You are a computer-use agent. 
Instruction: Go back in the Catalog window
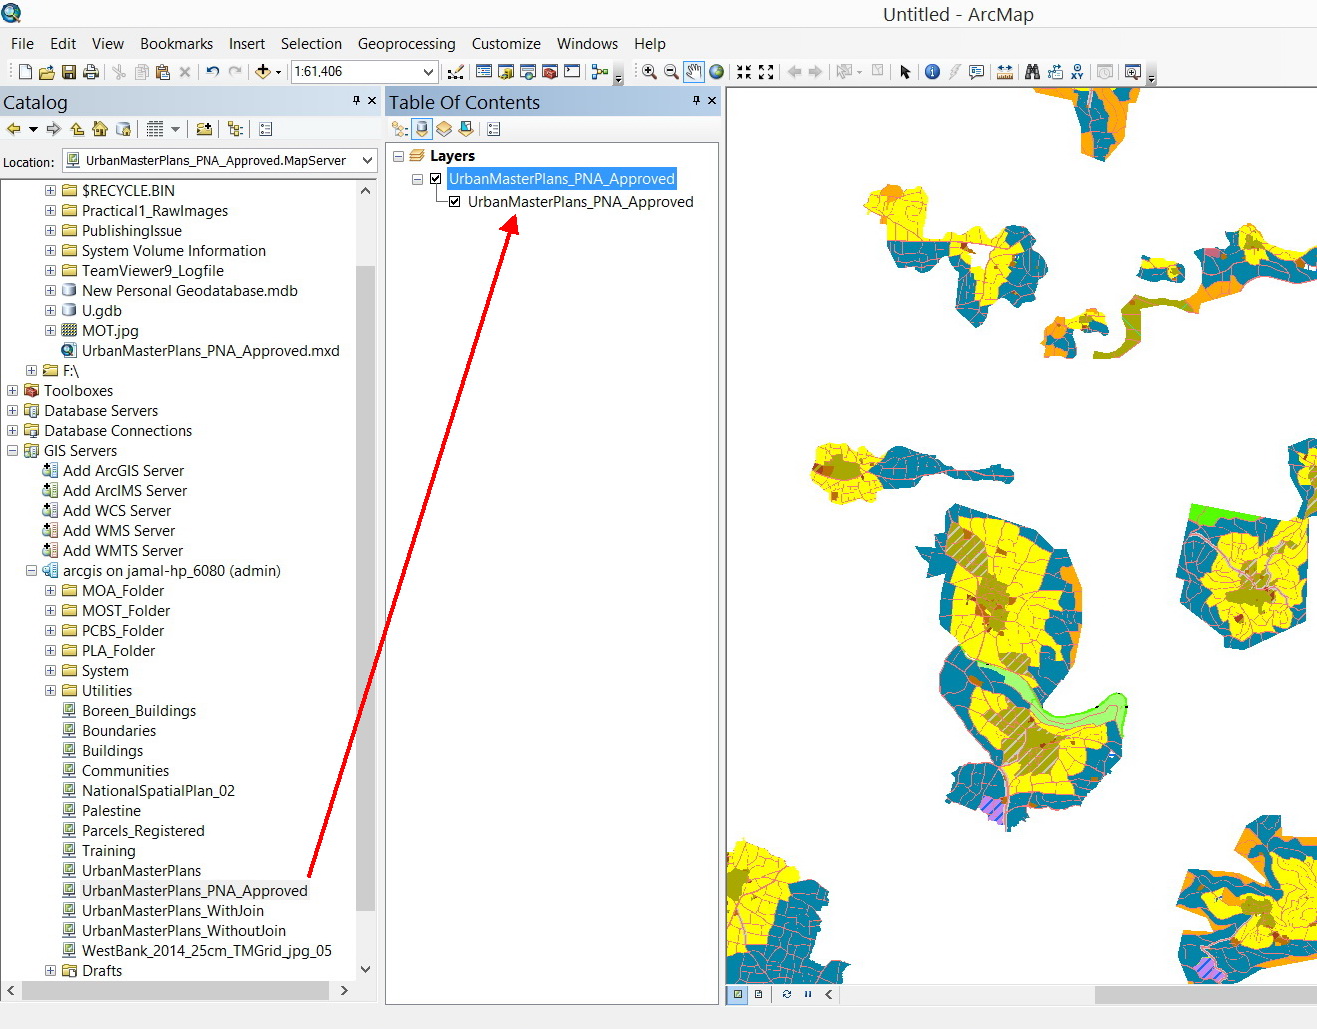[x=14, y=129]
